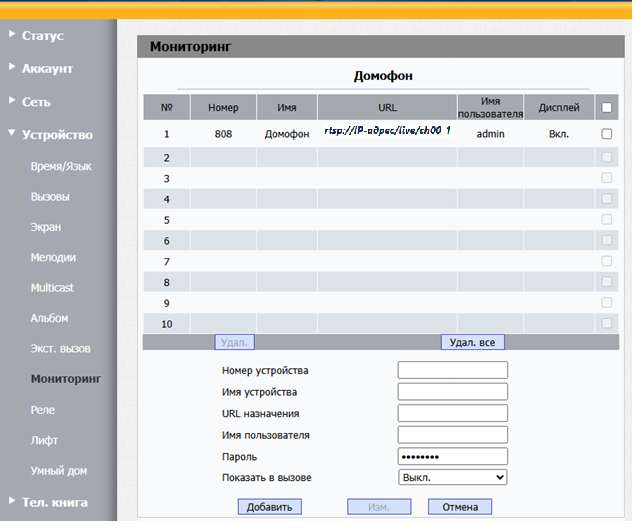Check the box for row 6
Screen dimensions: 634x530
tap(607, 240)
